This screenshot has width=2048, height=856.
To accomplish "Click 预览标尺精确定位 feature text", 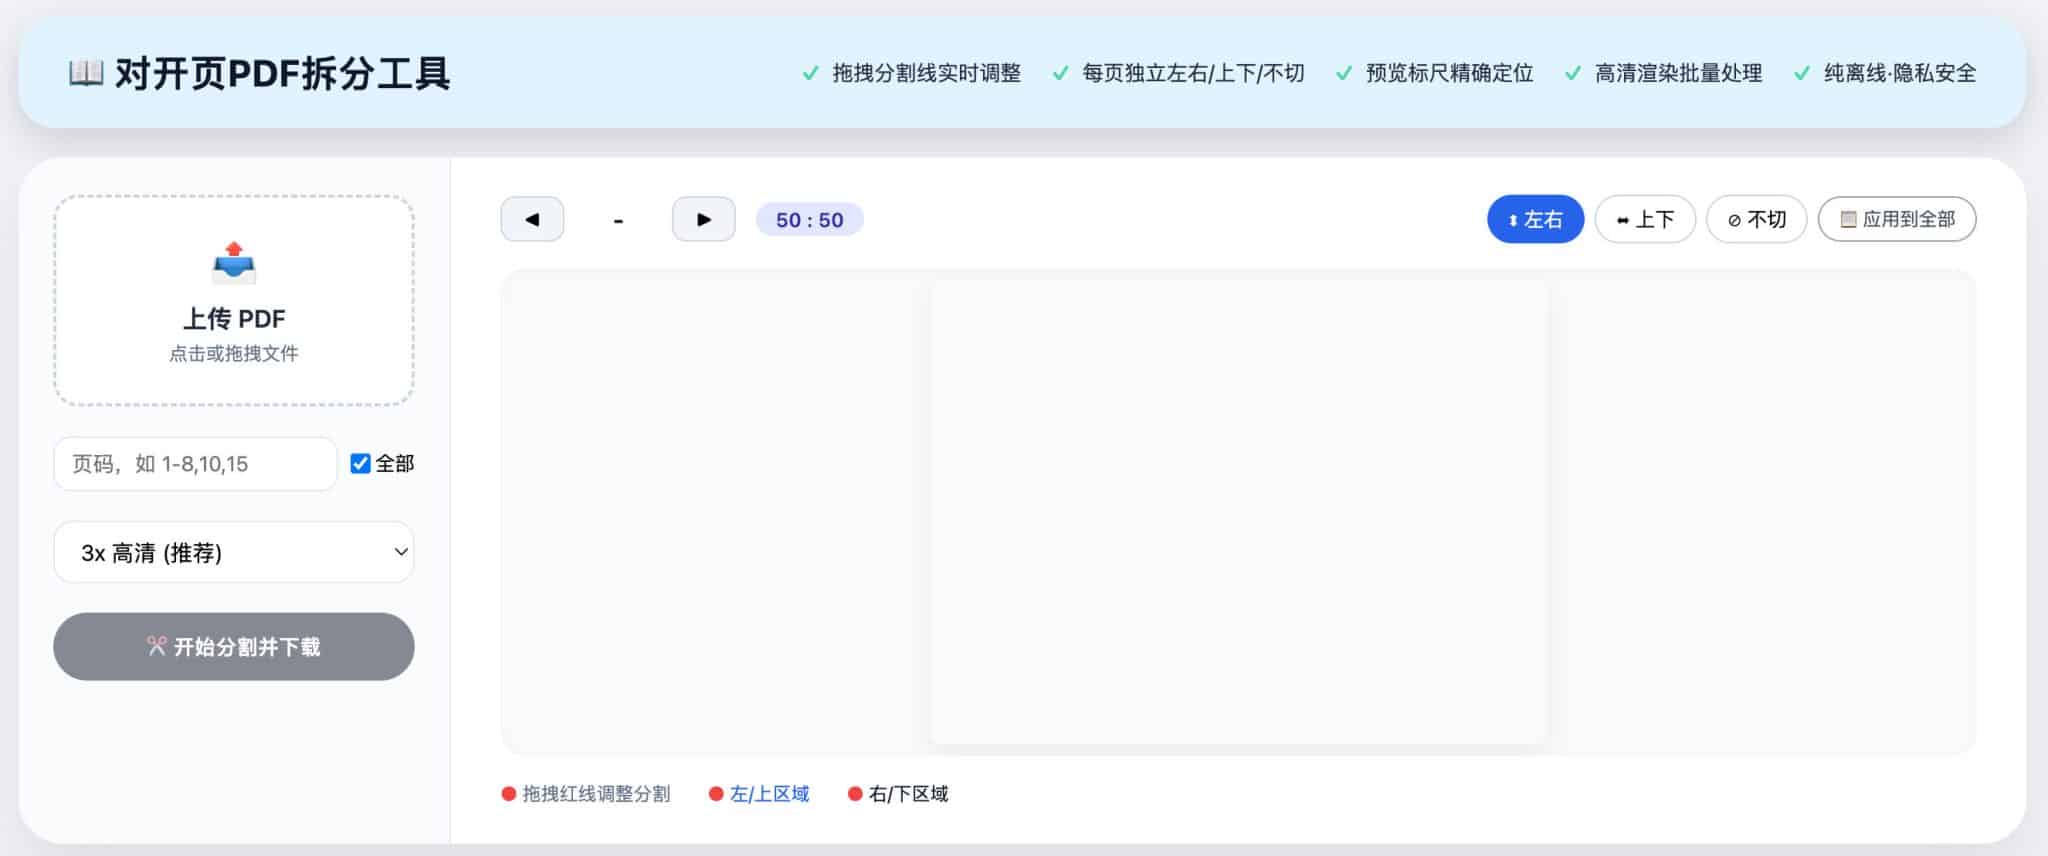I will point(1449,73).
